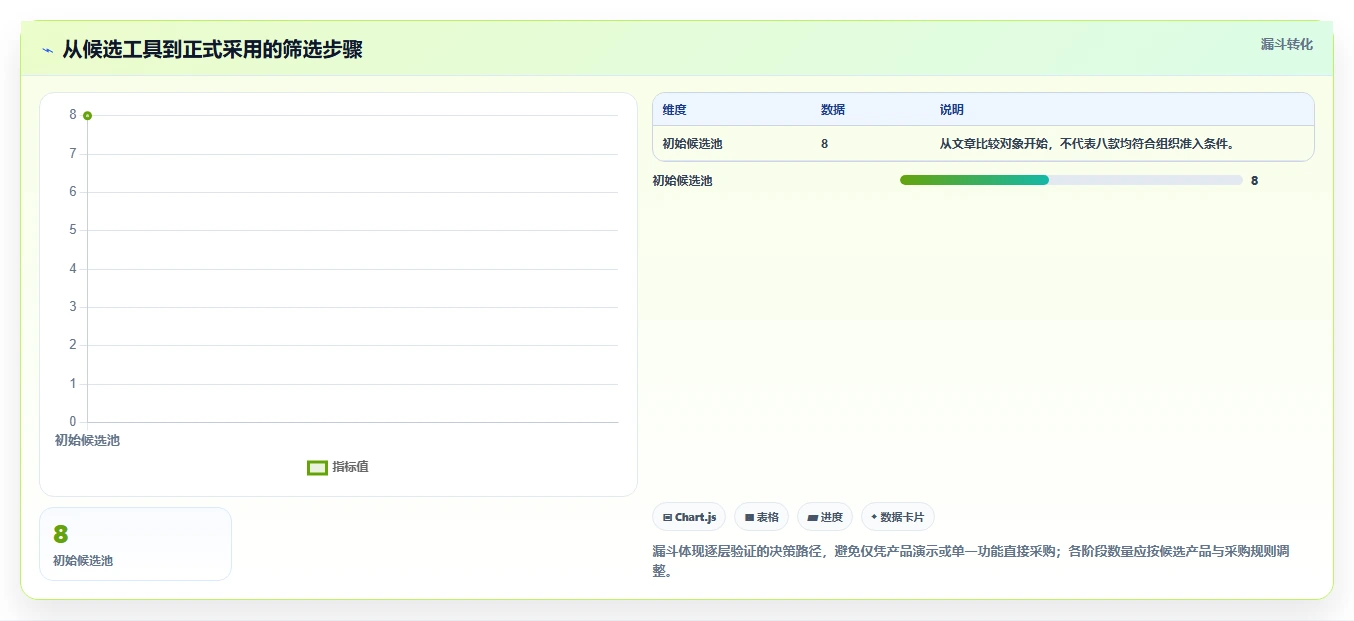The image size is (1354, 621).
Task: Click the 初始候选池 progress bar
Action: 1071,180
